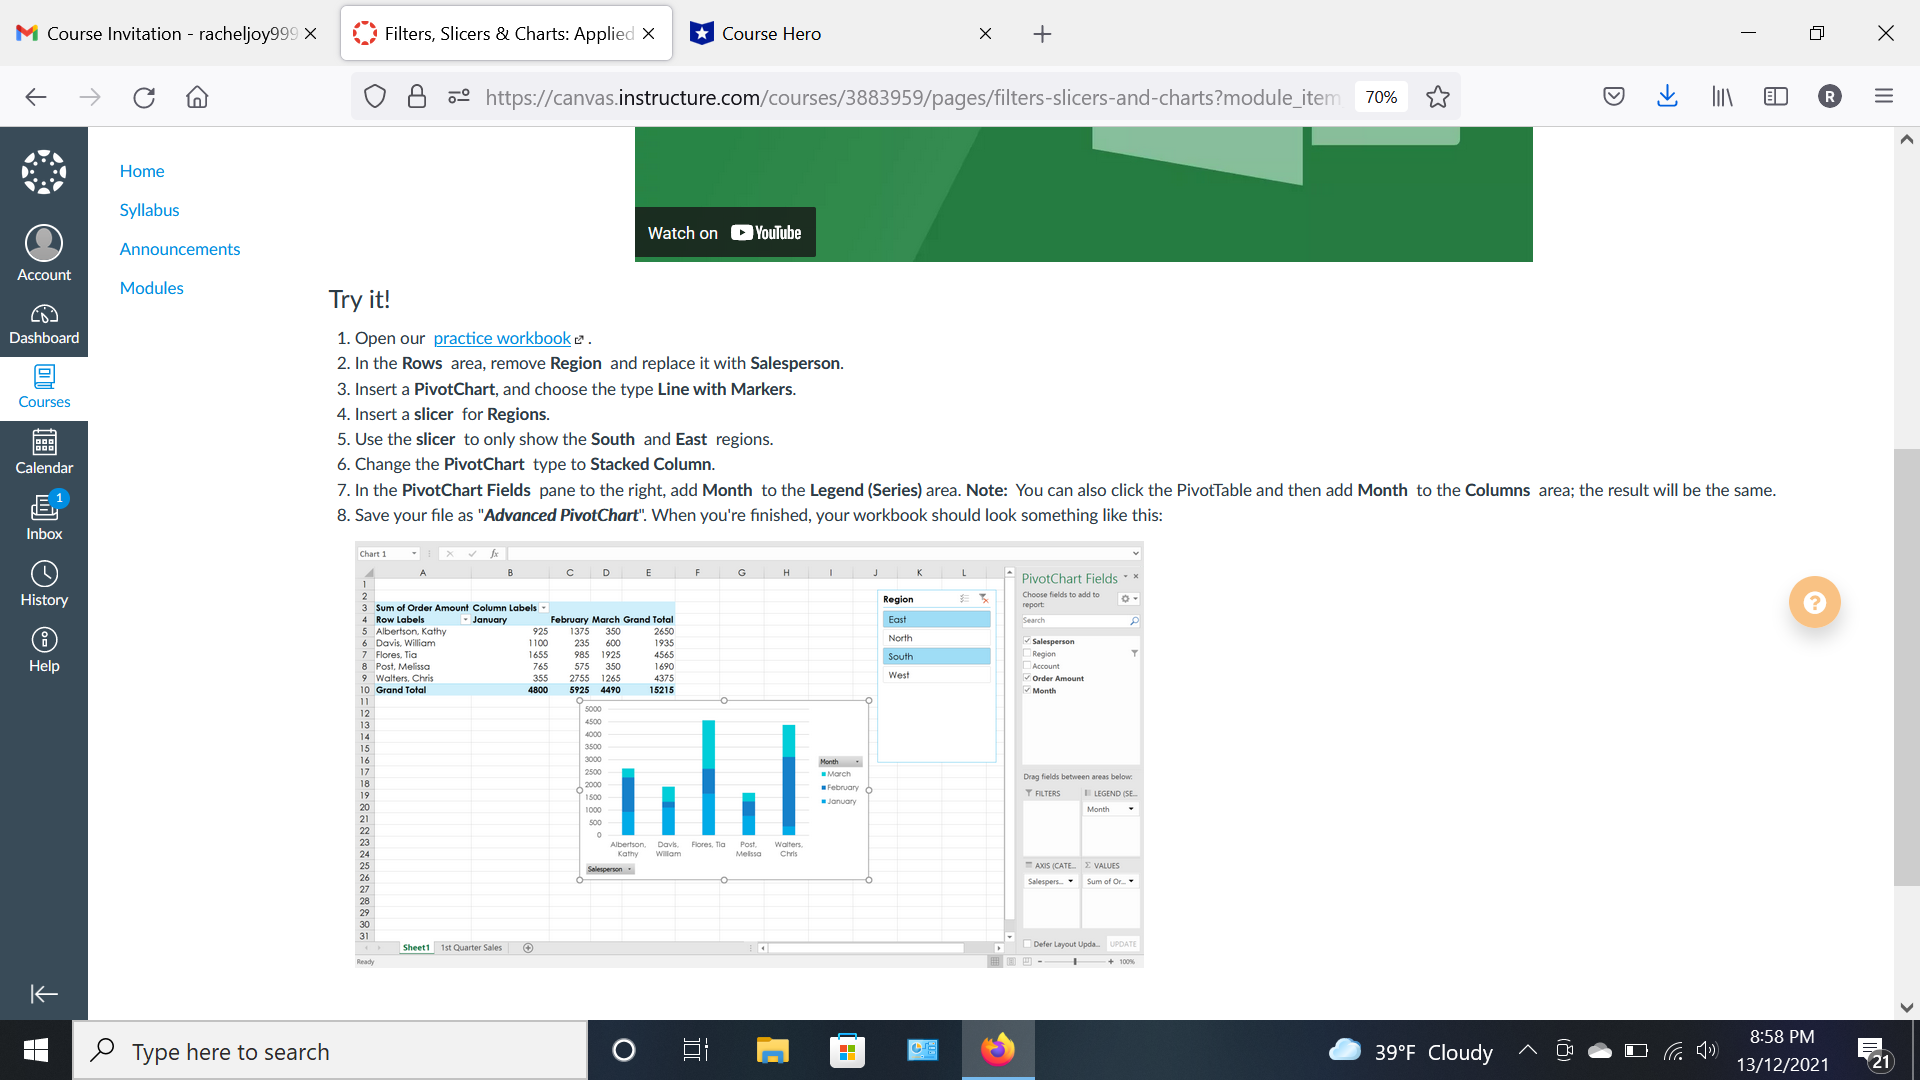Open the Column Labels dropdown arrow

tap(543, 607)
